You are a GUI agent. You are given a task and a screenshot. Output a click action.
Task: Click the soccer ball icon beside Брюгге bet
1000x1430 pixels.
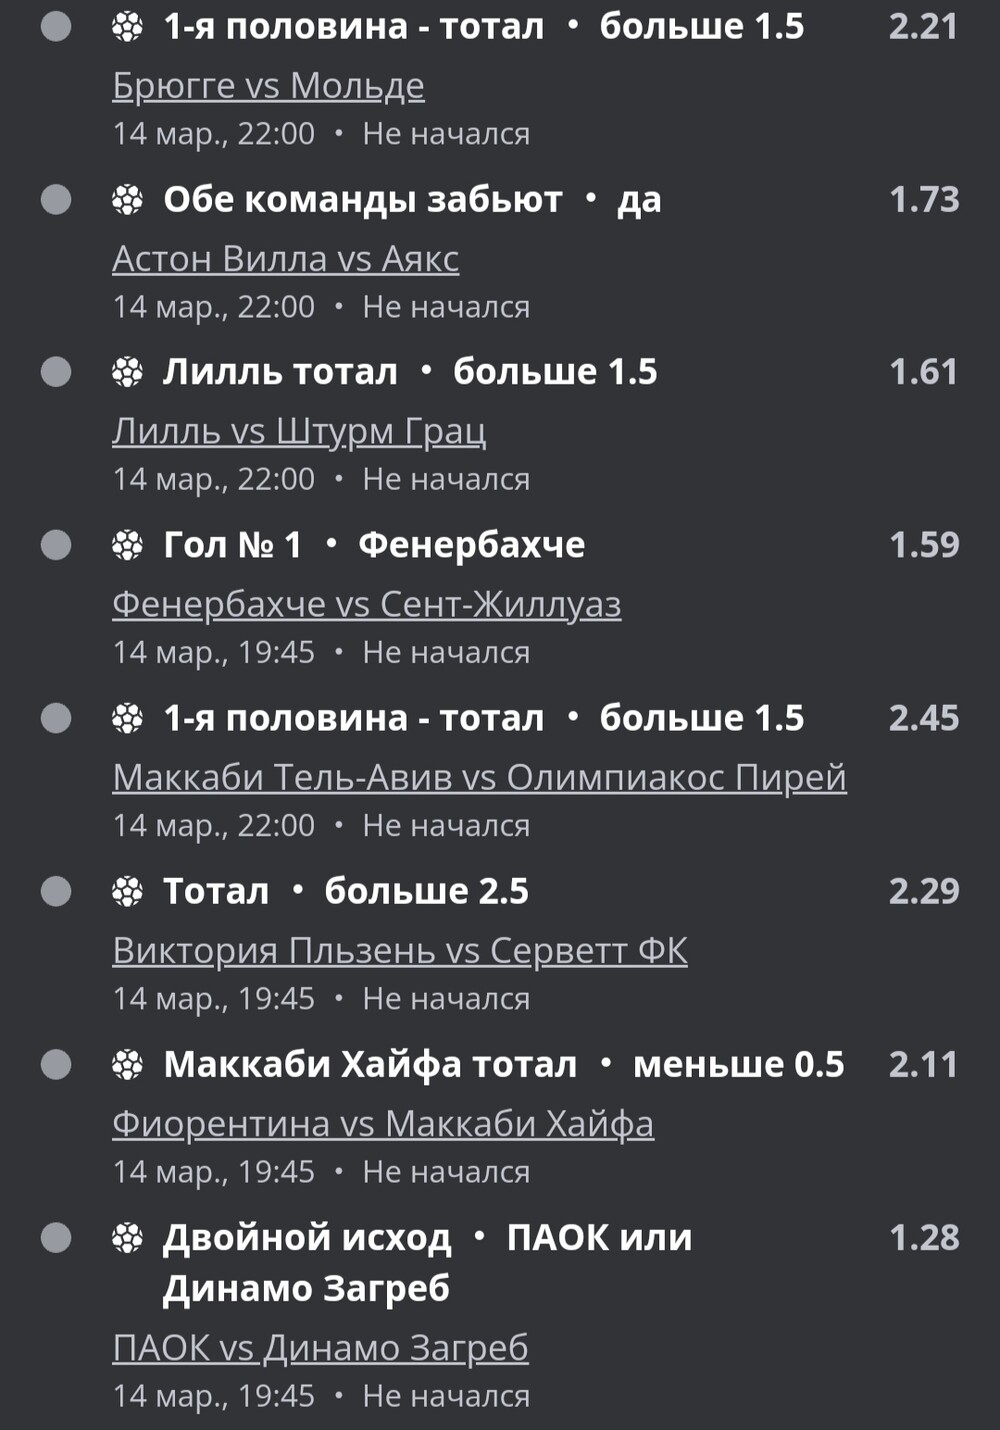point(127,27)
